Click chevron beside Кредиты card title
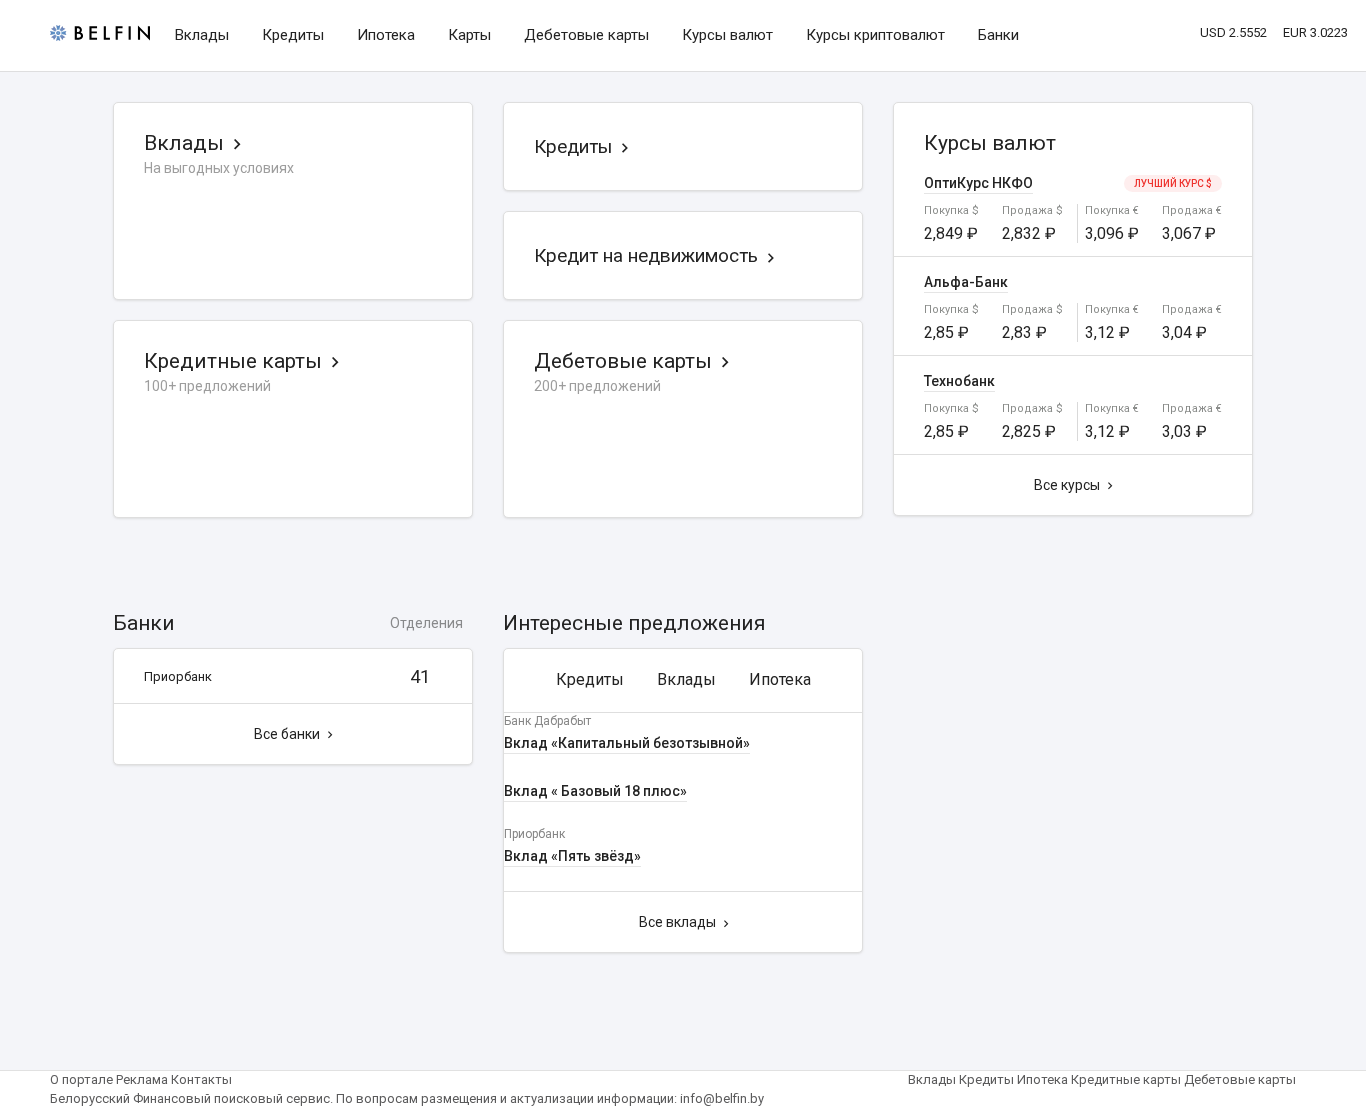 (625, 148)
